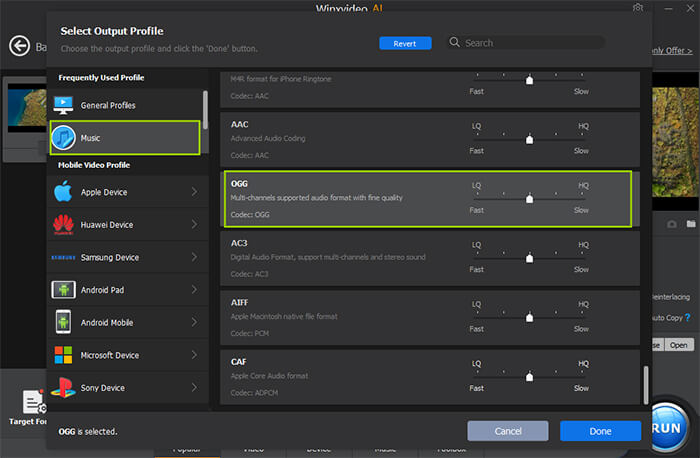Adjust the AAC quality slider handle

[529, 139]
